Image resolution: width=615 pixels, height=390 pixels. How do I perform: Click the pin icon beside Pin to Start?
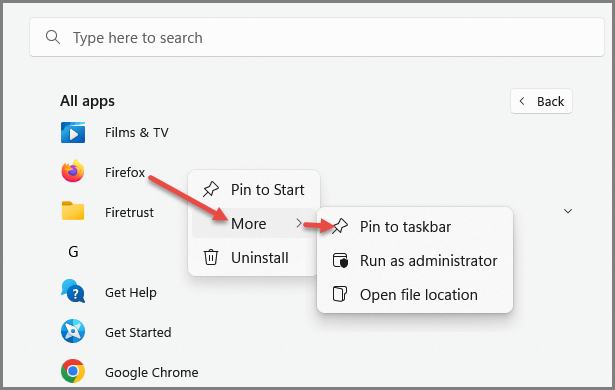pos(211,190)
